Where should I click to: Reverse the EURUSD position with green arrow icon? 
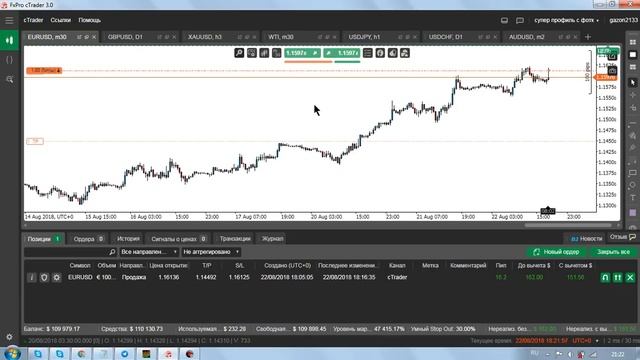(x=605, y=278)
